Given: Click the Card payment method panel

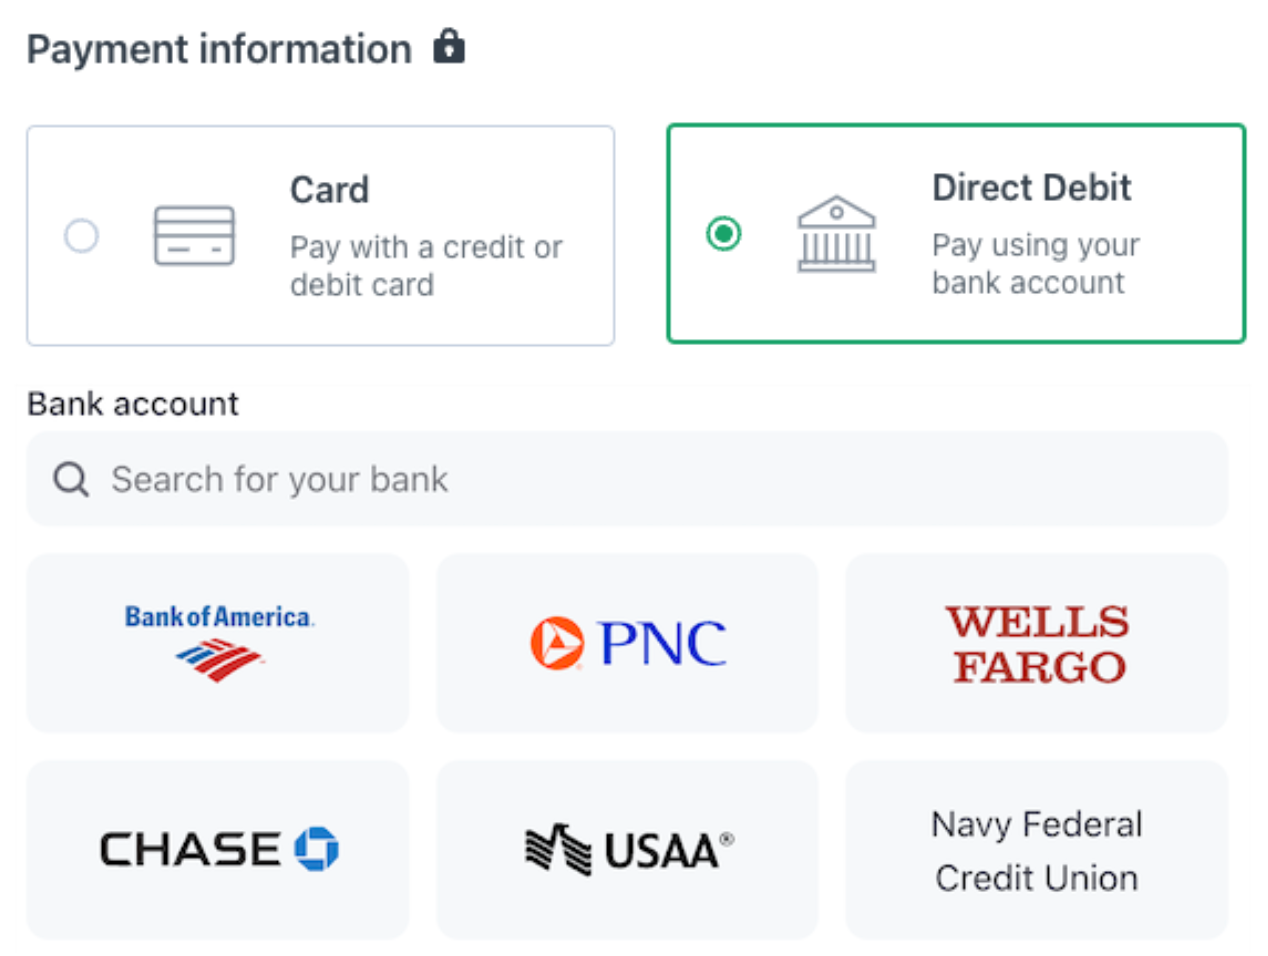Looking at the screenshot, I should (x=321, y=236).
